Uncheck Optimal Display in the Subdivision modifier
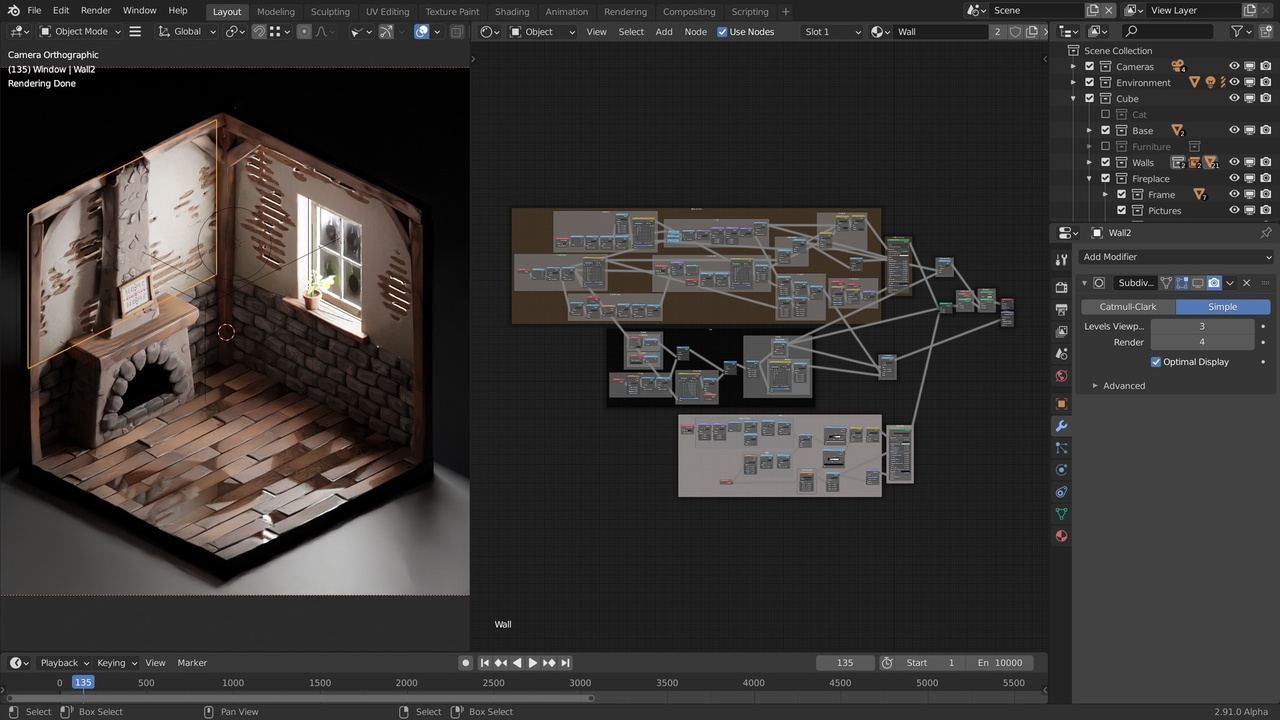Image resolution: width=1280 pixels, height=720 pixels. [x=1156, y=362]
